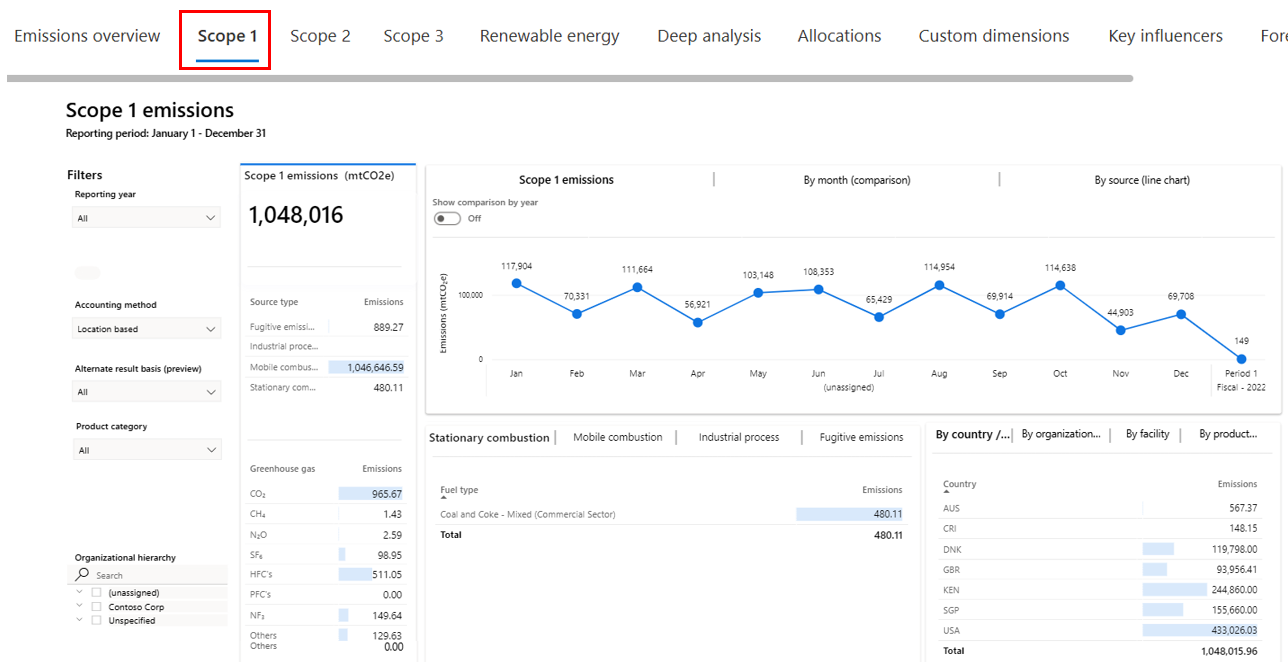Switch to the Emissions overview tab

(x=87, y=36)
